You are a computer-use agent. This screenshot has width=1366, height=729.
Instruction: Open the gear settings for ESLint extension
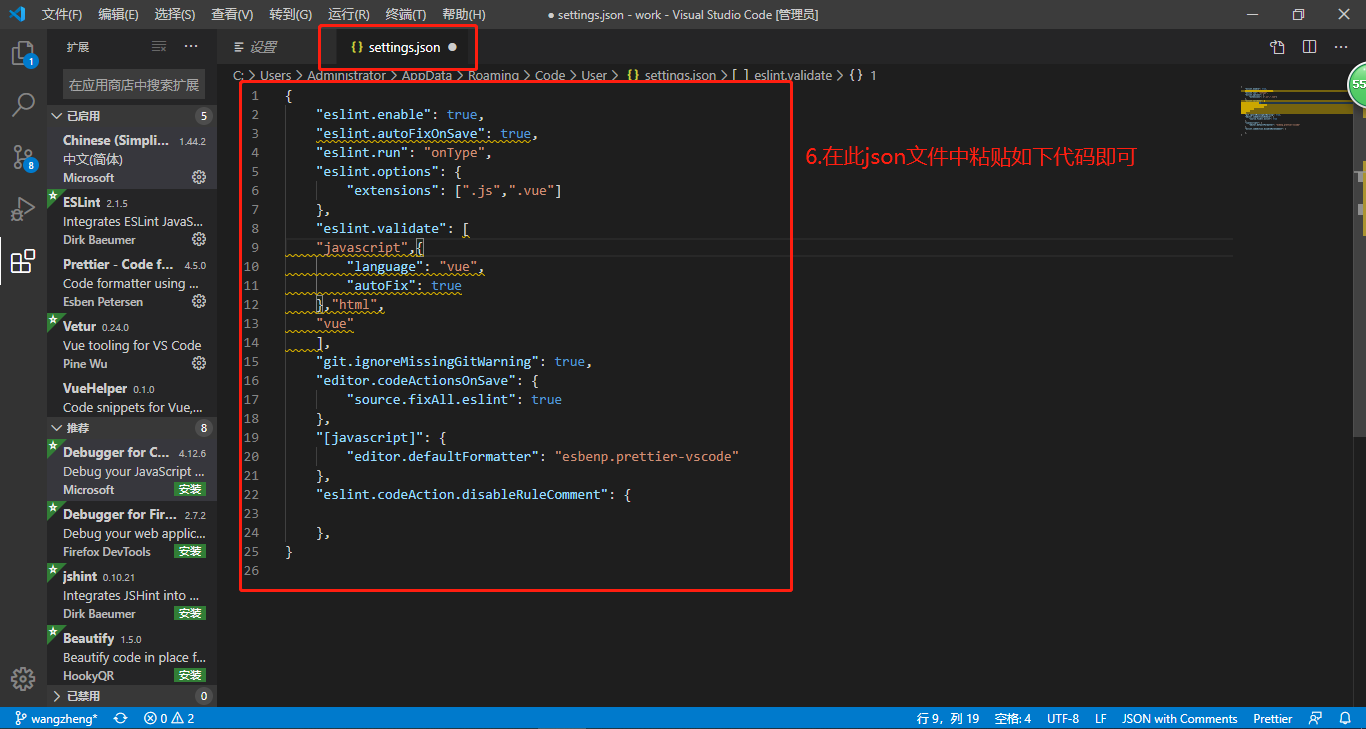click(x=199, y=240)
